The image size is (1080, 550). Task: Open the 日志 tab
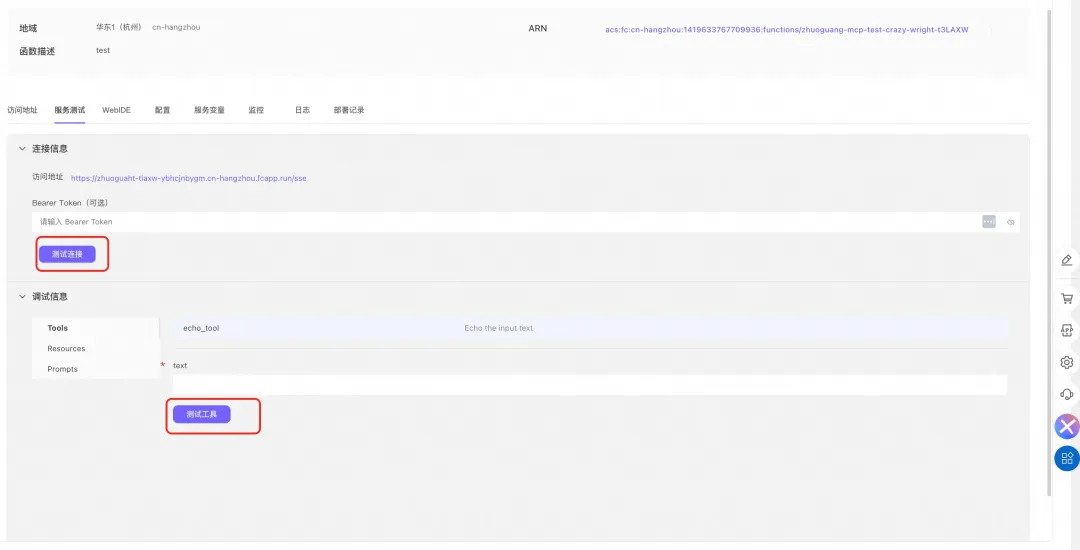click(302, 110)
